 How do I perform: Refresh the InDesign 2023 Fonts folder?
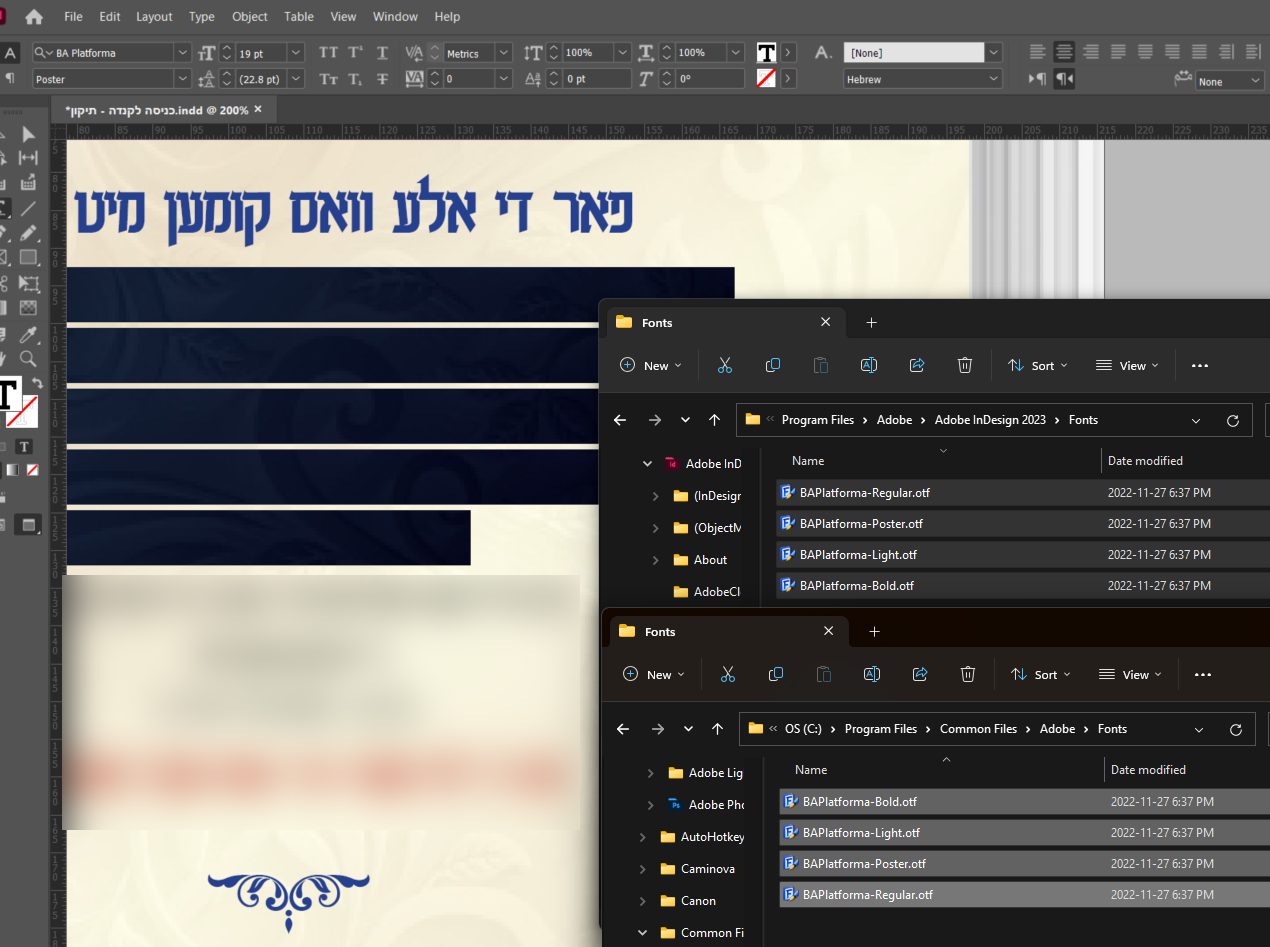(x=1232, y=420)
